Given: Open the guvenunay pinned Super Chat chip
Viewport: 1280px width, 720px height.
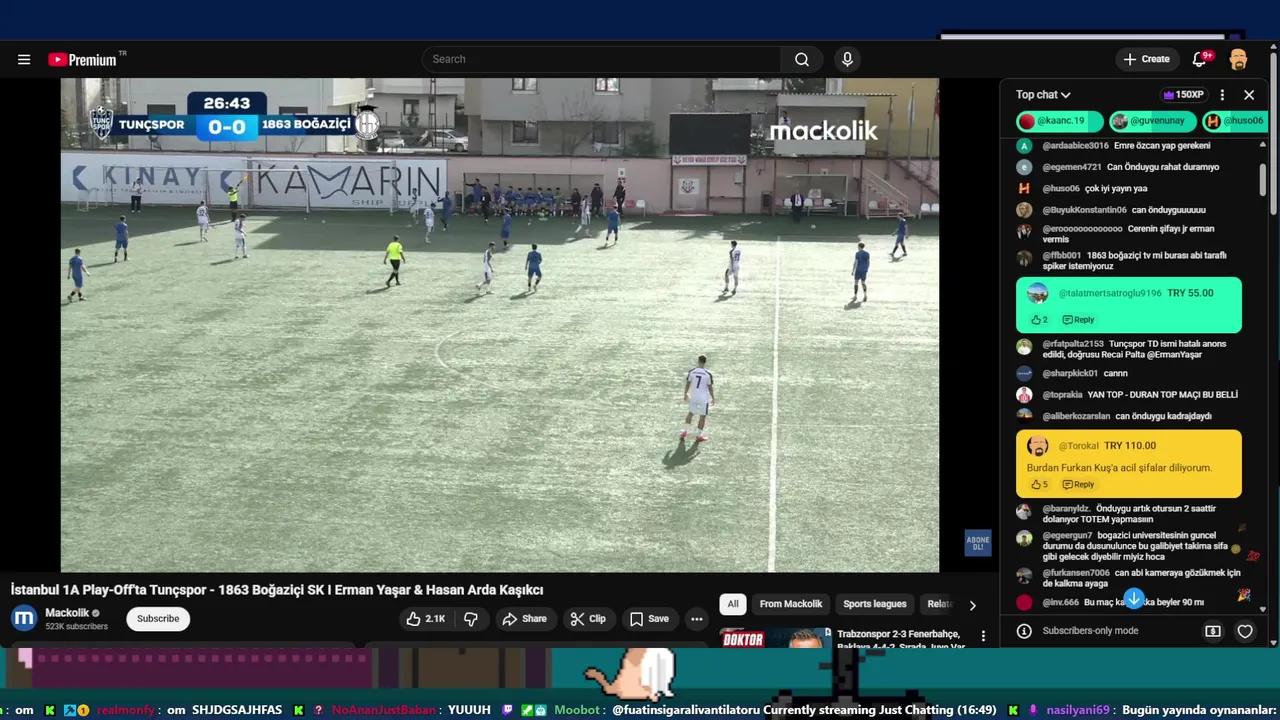Looking at the screenshot, I should click(1152, 121).
